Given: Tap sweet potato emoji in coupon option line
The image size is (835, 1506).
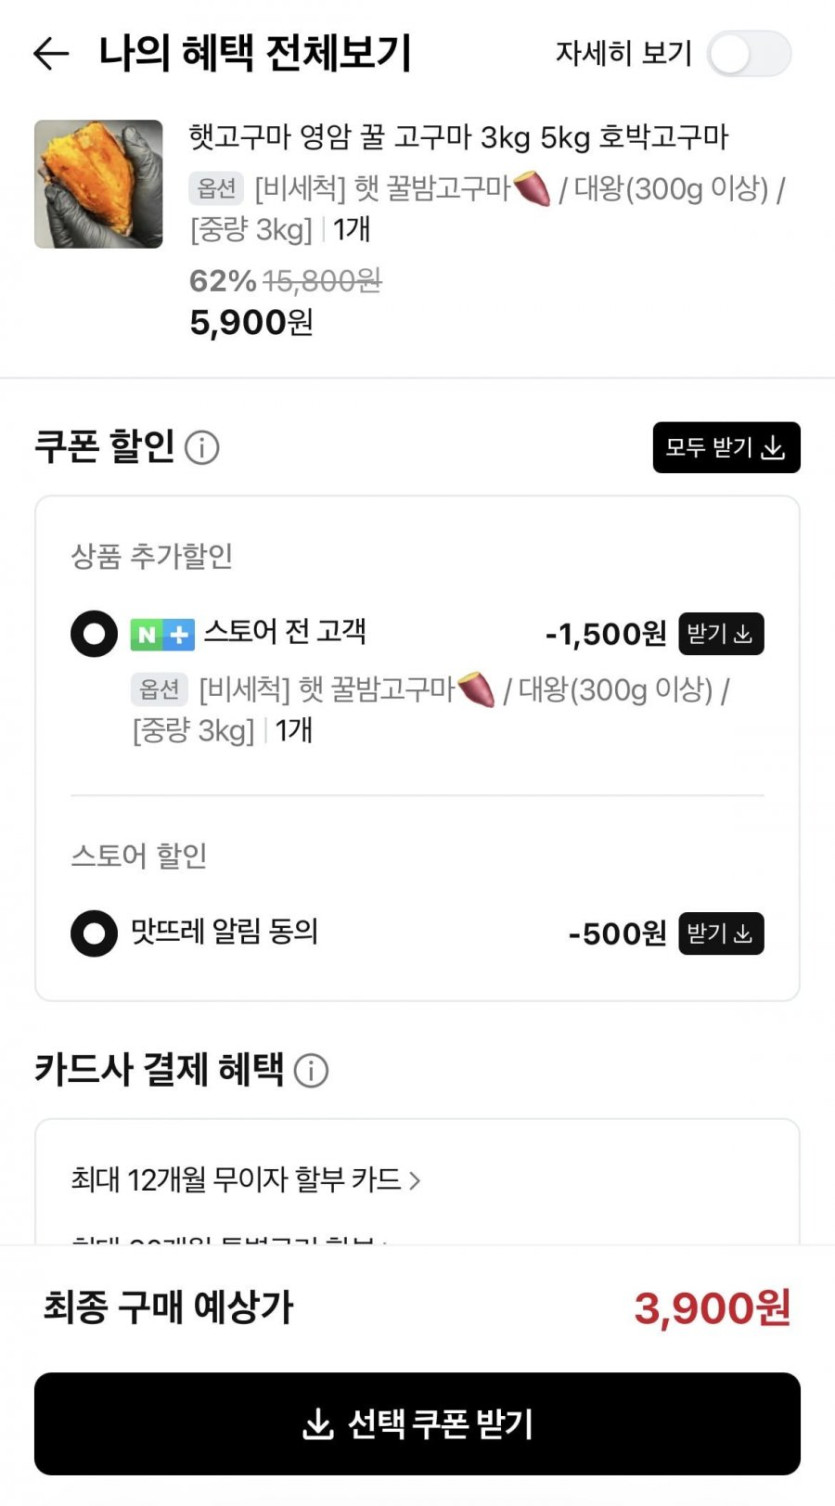Looking at the screenshot, I should click(476, 690).
